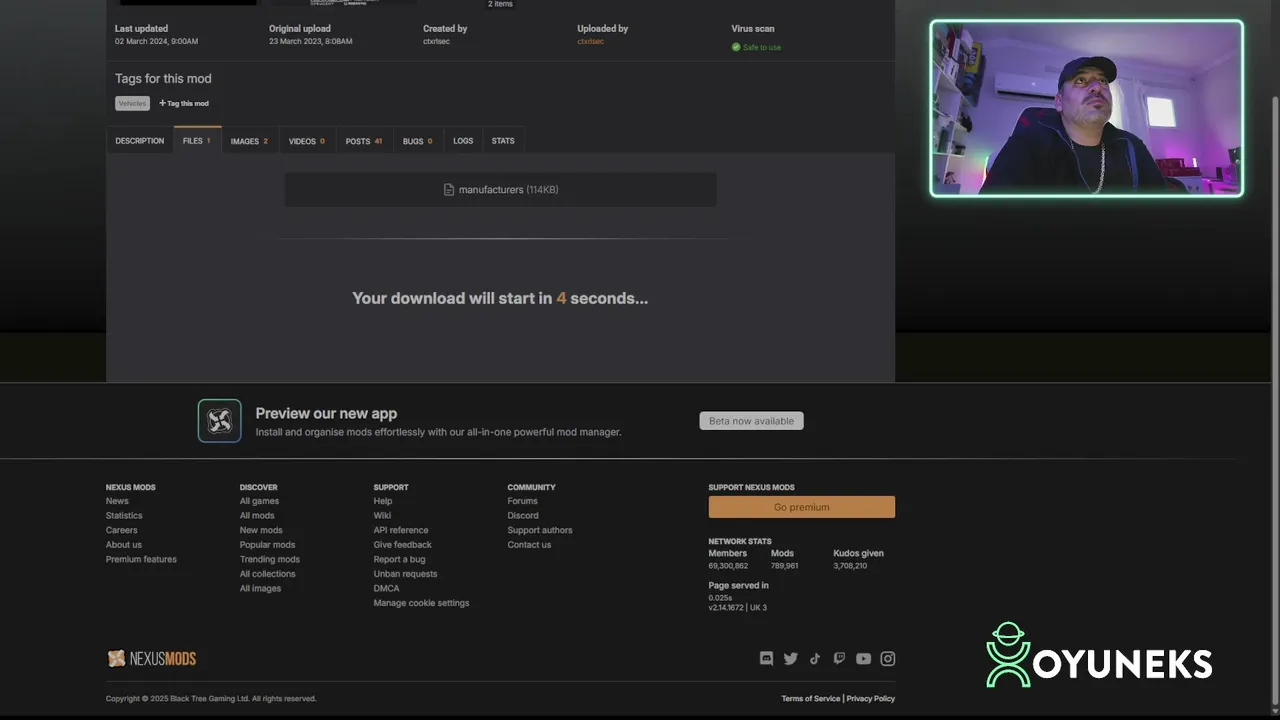Open News link in footer
This screenshot has height=720, width=1280.
coord(117,501)
